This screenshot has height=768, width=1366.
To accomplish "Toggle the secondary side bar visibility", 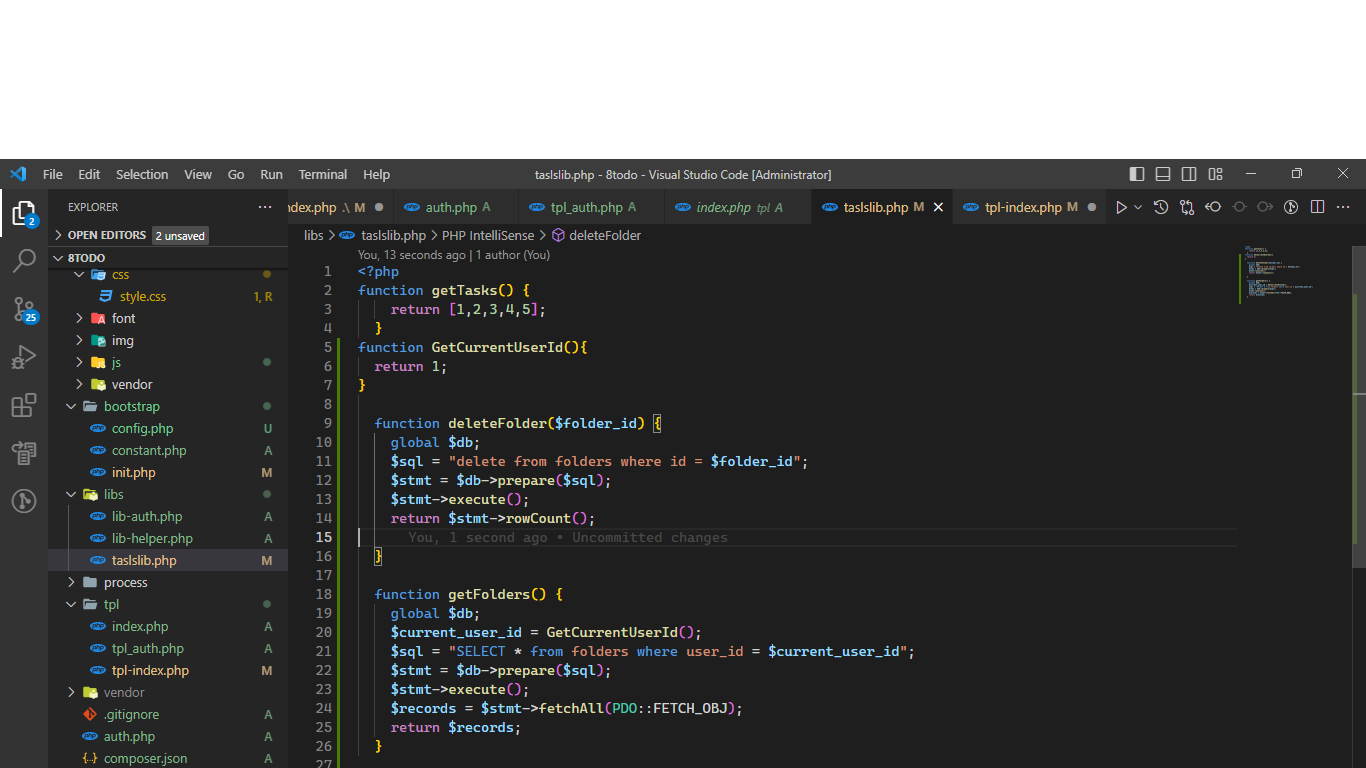I will click(1189, 174).
